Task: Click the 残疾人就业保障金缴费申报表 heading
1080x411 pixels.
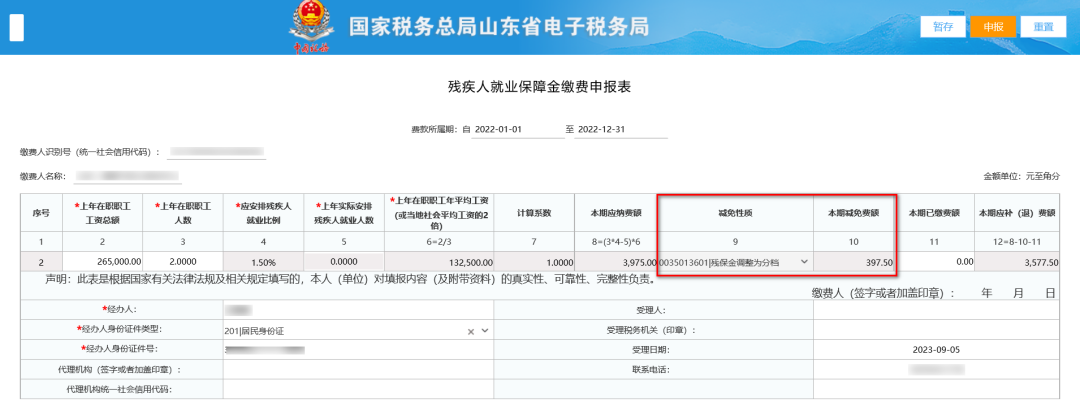Action: [539, 87]
